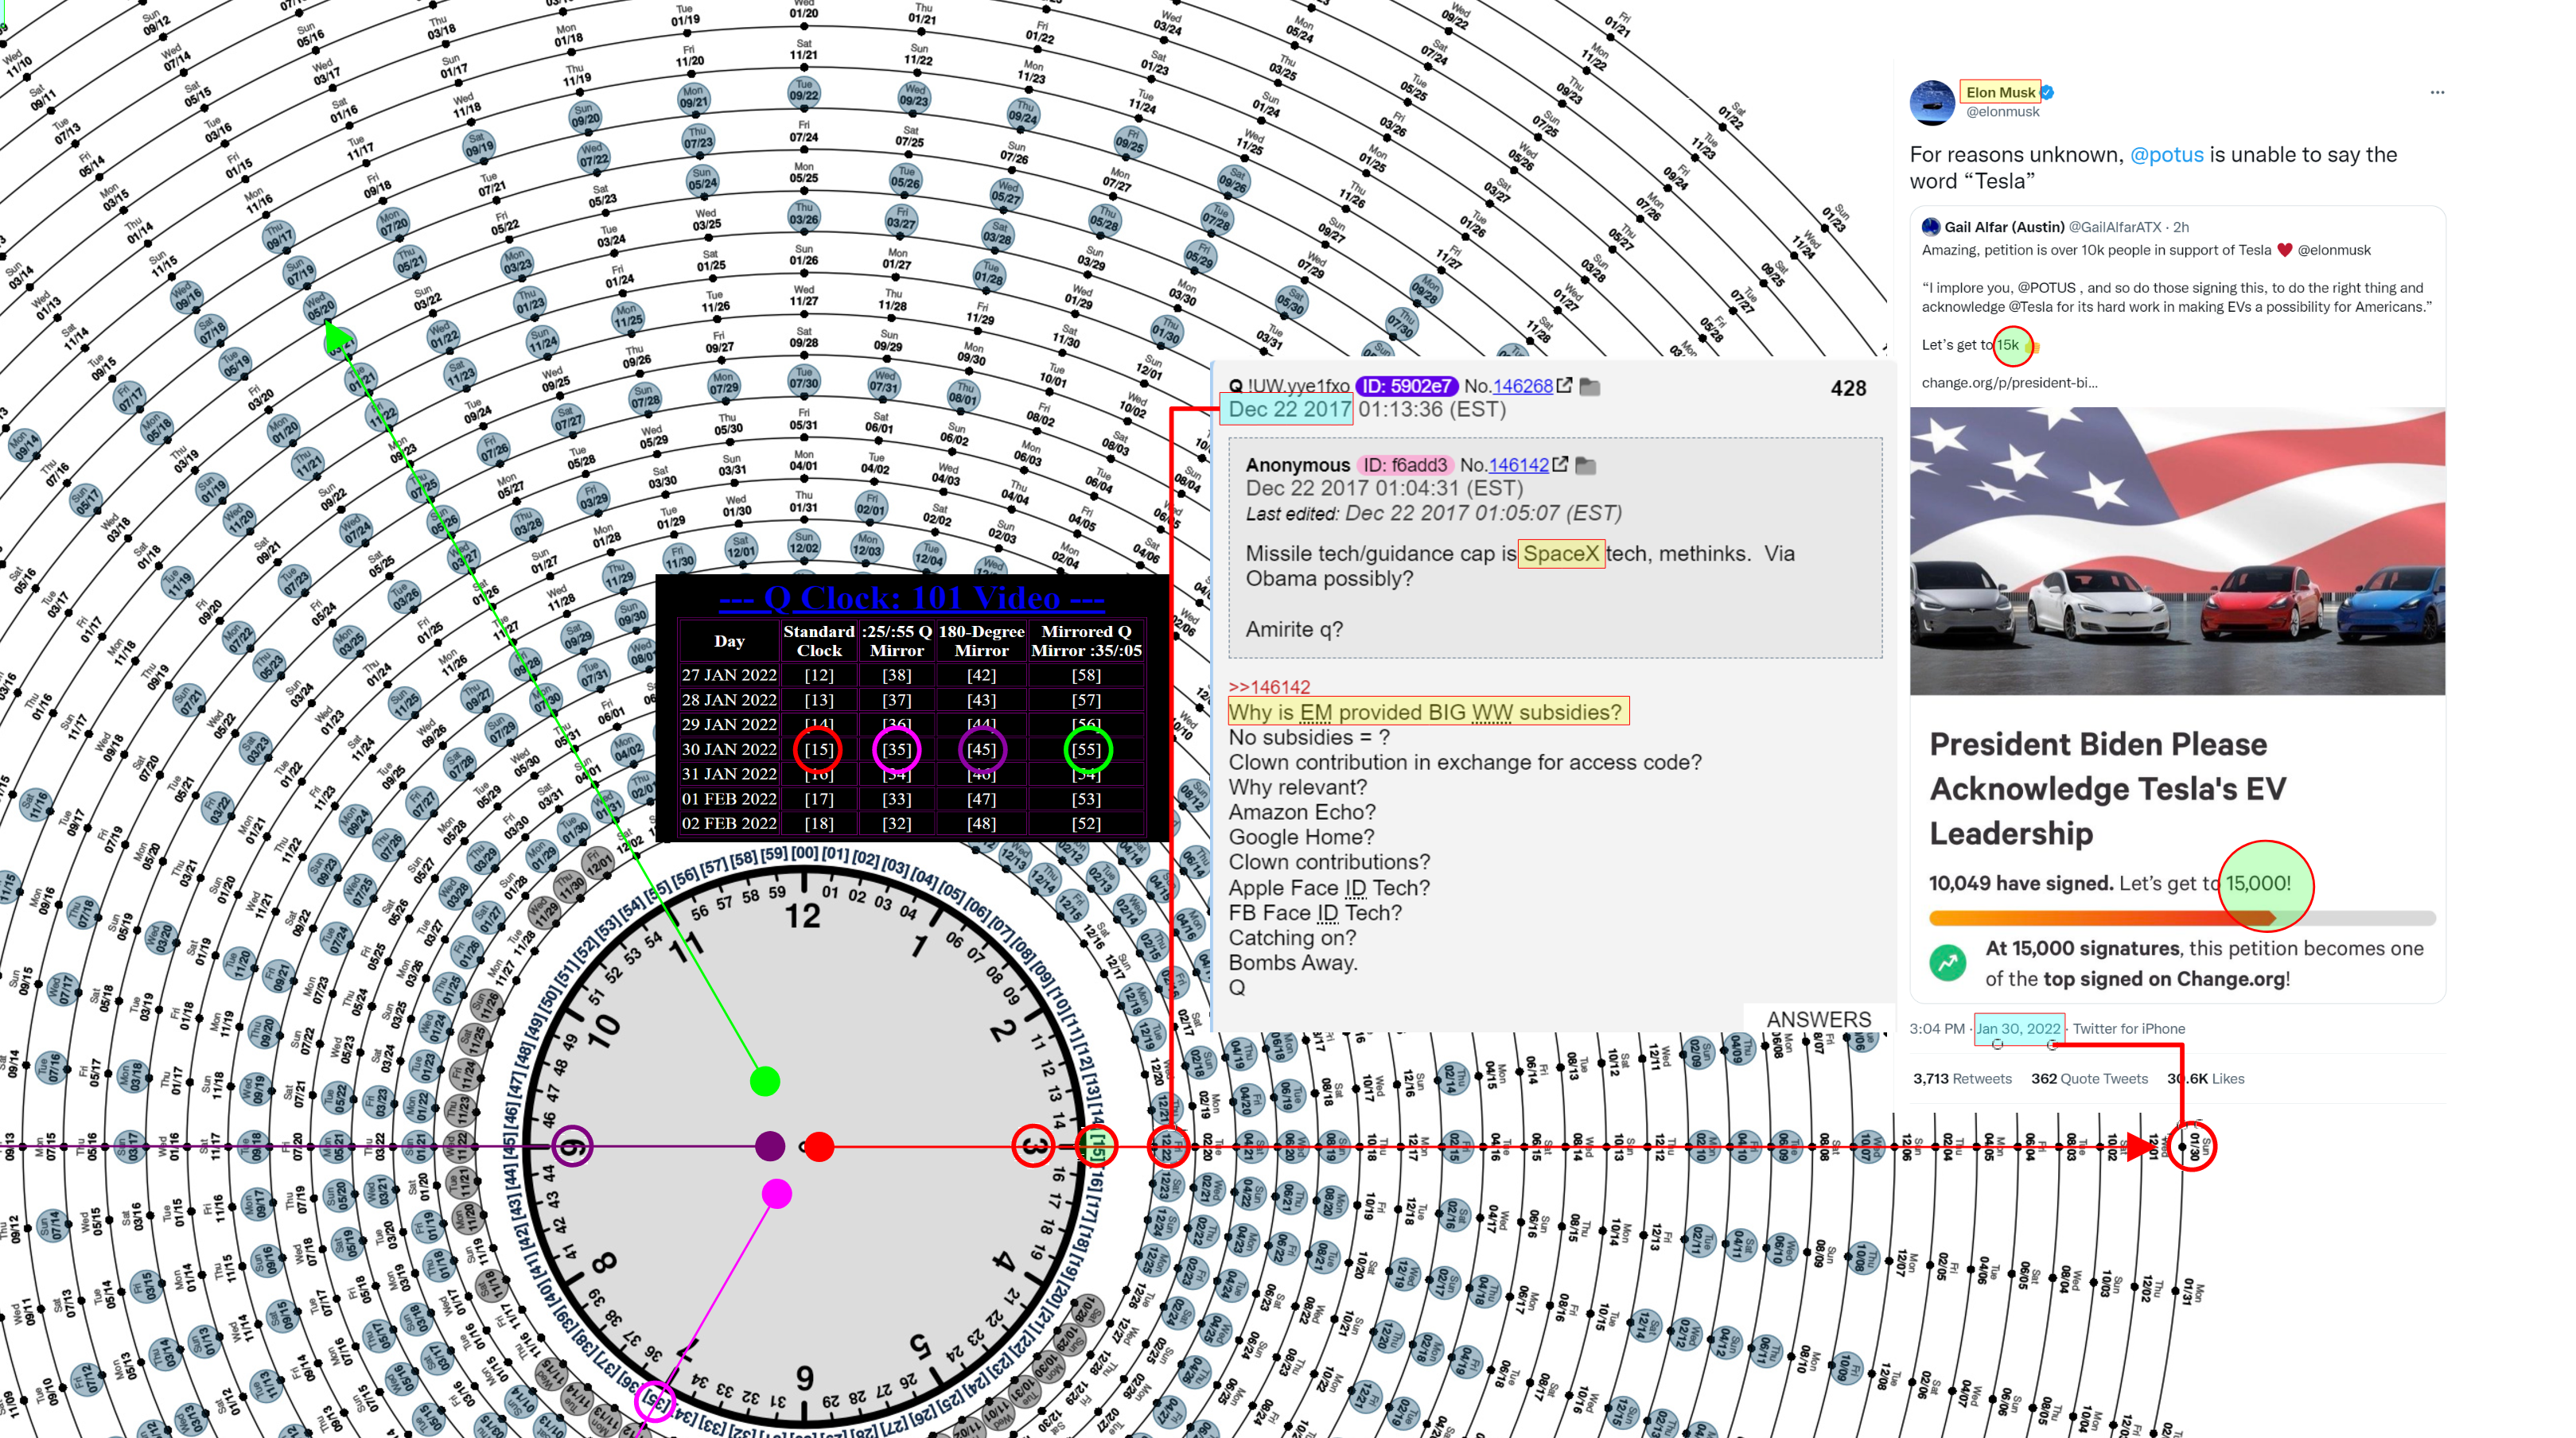Viewport: 2576px width, 1438px height.
Task: Click the ID: 5902e7 badge
Action: coord(1406,386)
